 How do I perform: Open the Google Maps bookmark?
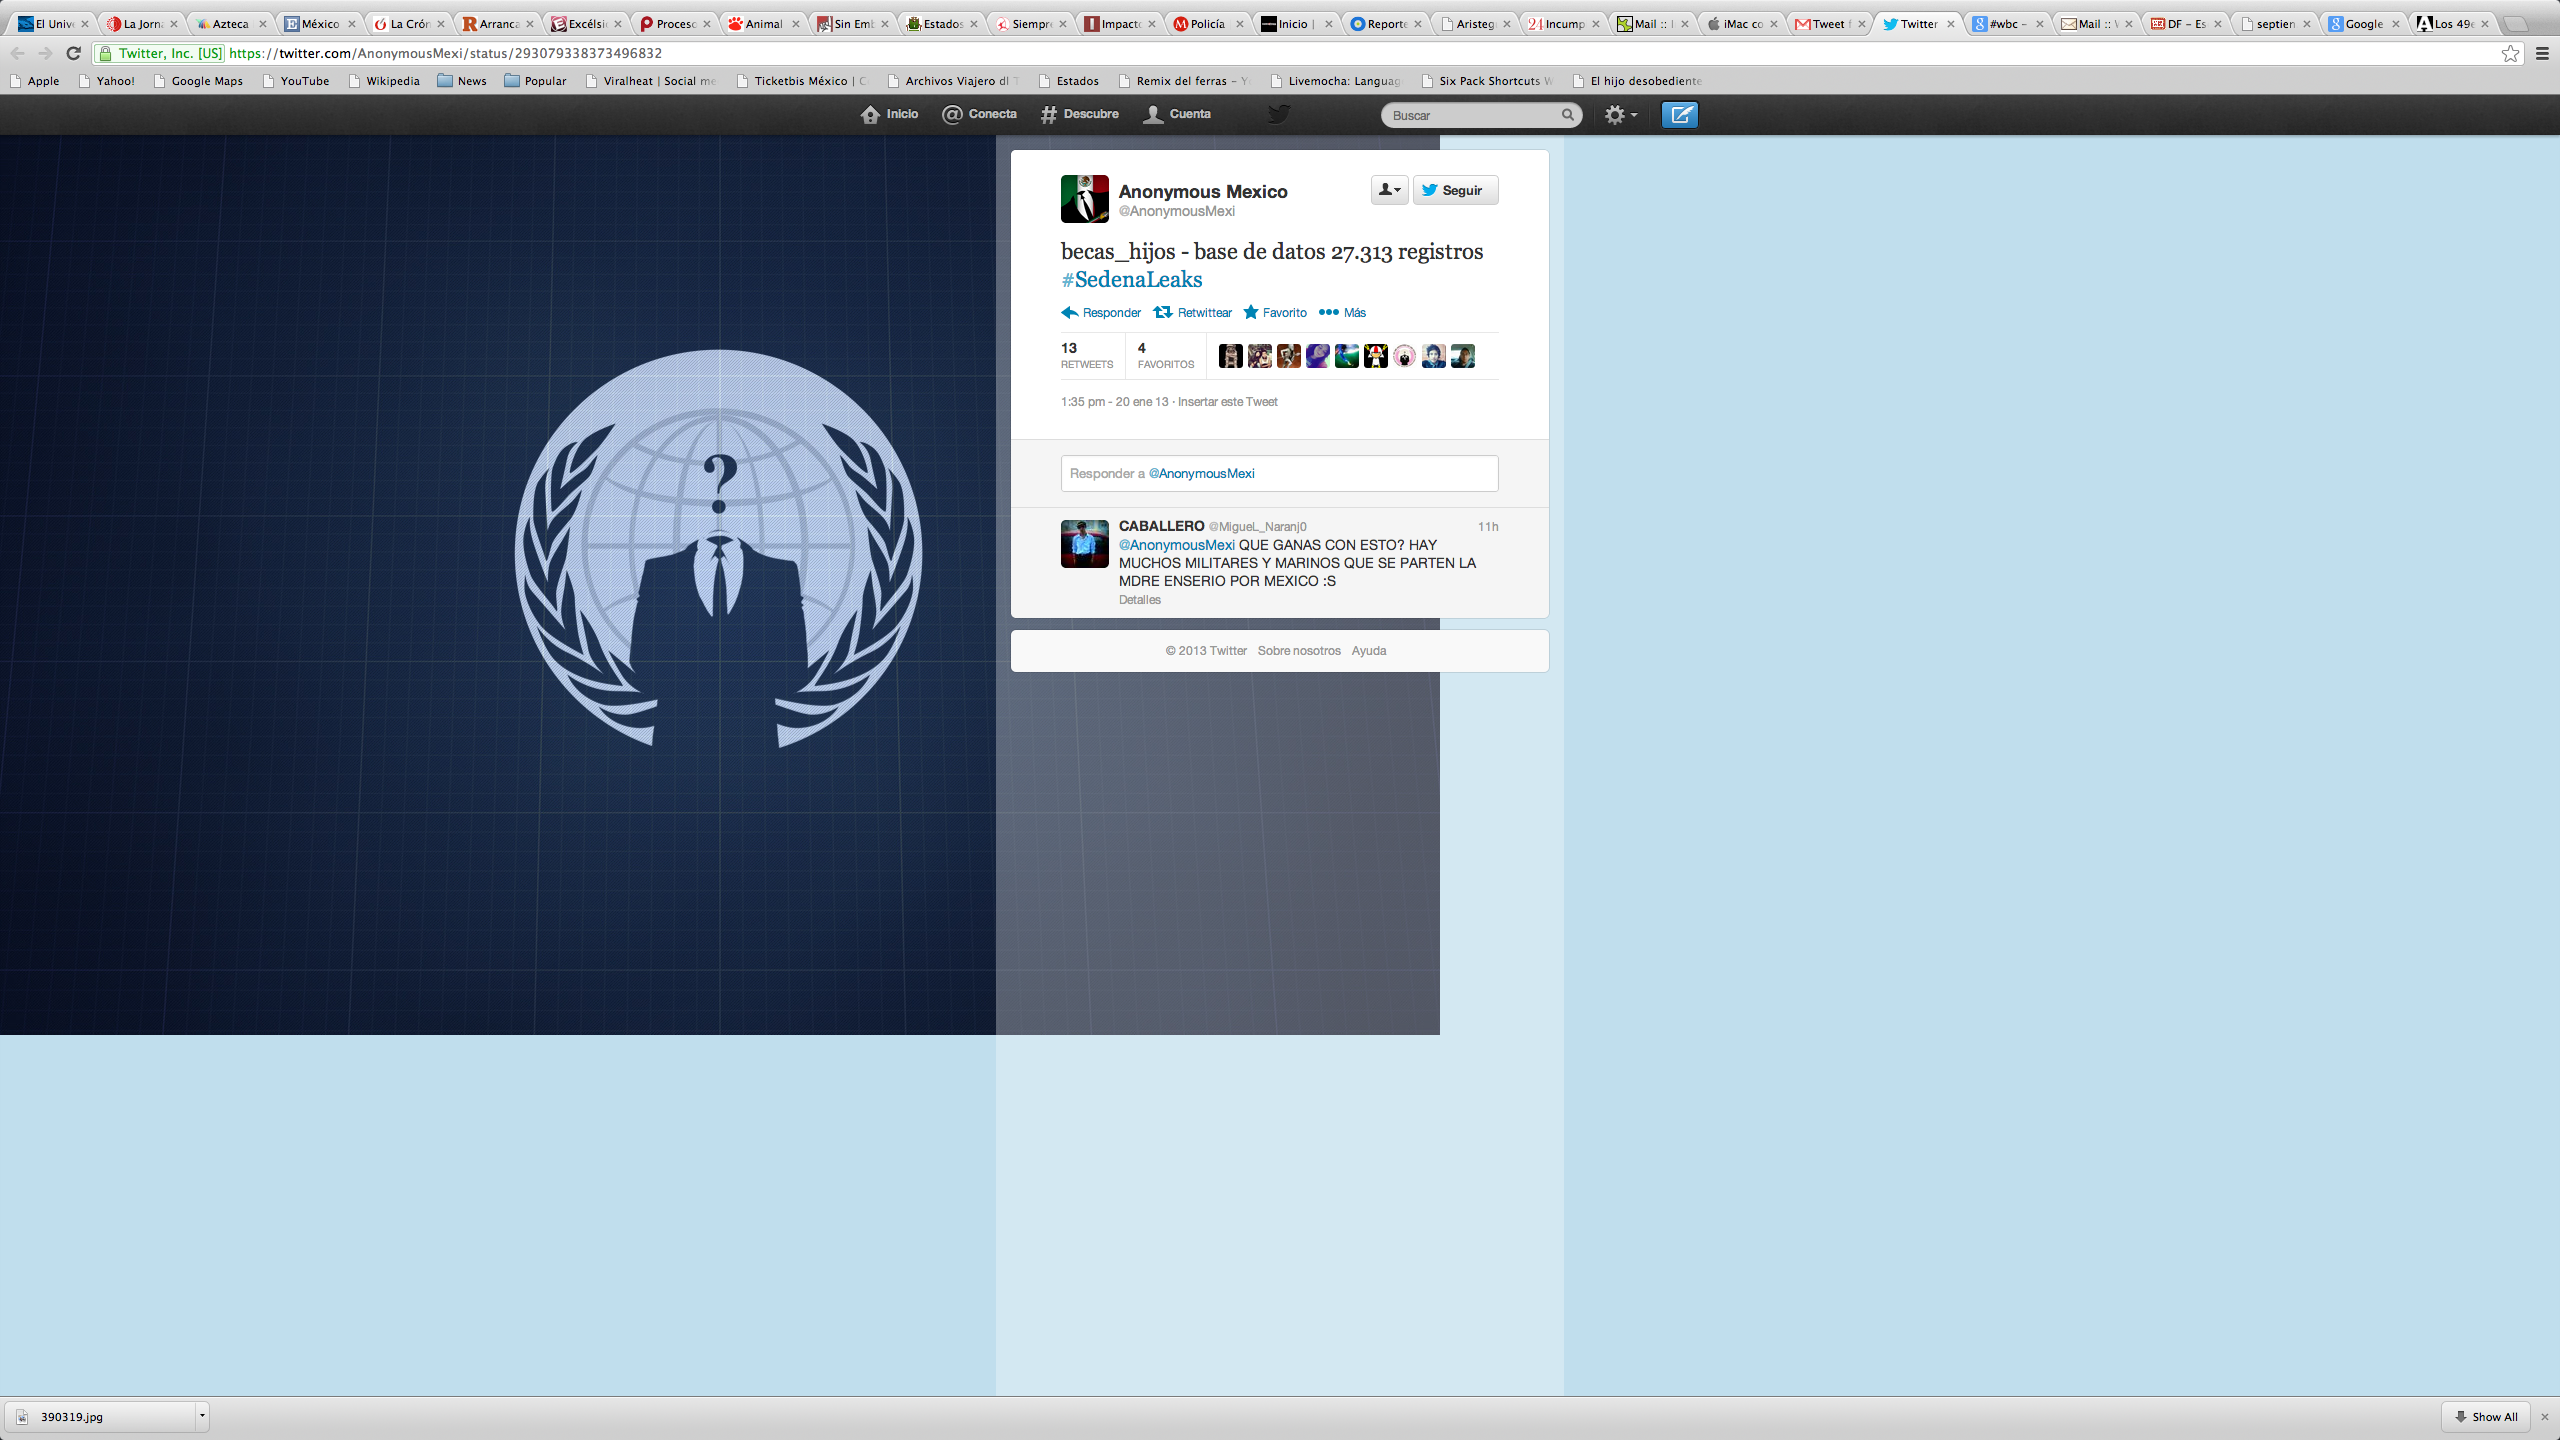click(x=198, y=81)
